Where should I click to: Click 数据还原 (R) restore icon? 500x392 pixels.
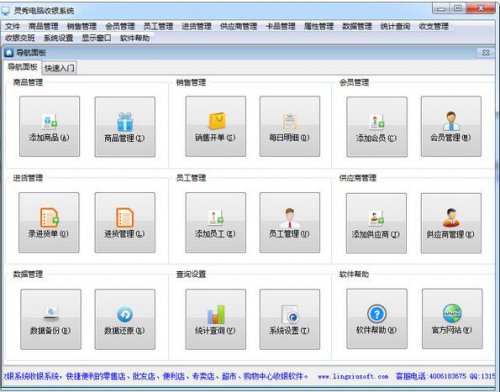pyautogui.click(x=125, y=319)
